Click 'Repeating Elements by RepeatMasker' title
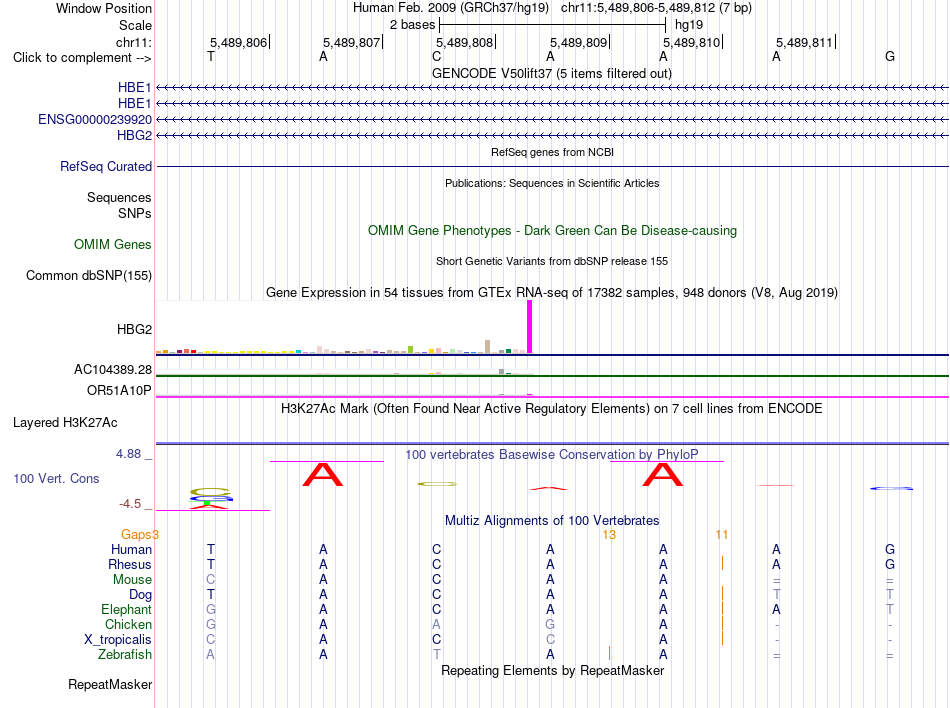Image resolution: width=950 pixels, height=708 pixels. point(552,670)
